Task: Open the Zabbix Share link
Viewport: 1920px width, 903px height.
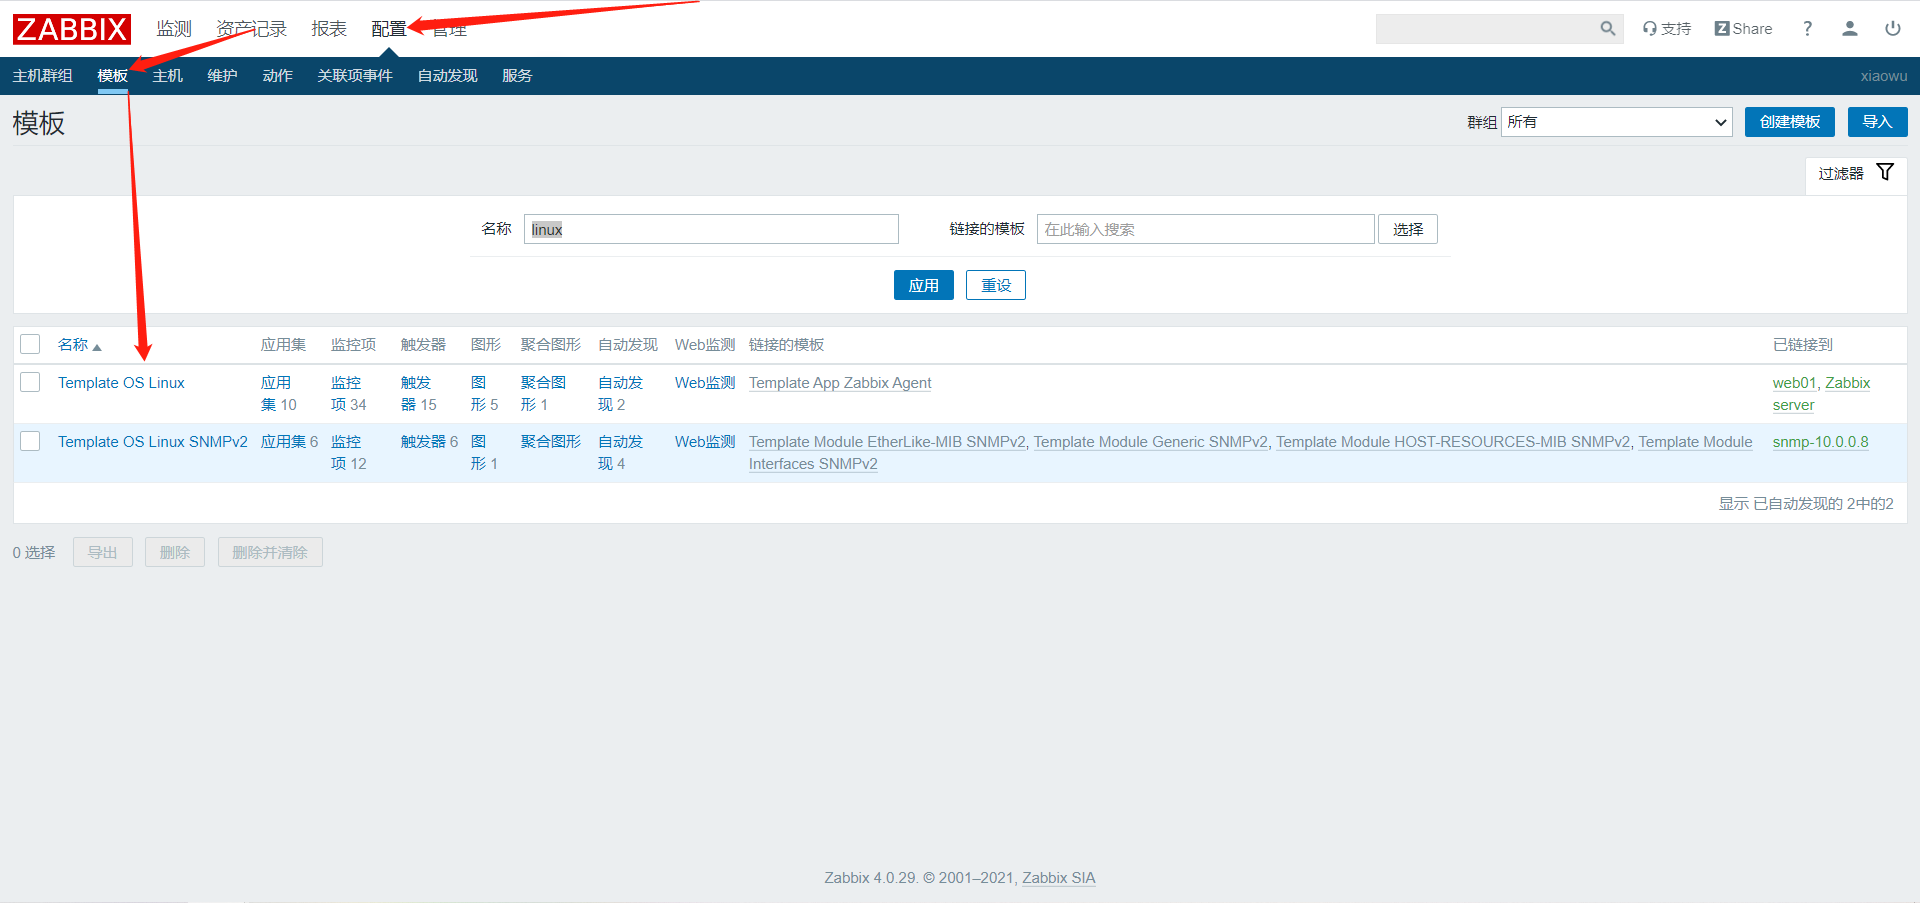Action: coord(1743,29)
